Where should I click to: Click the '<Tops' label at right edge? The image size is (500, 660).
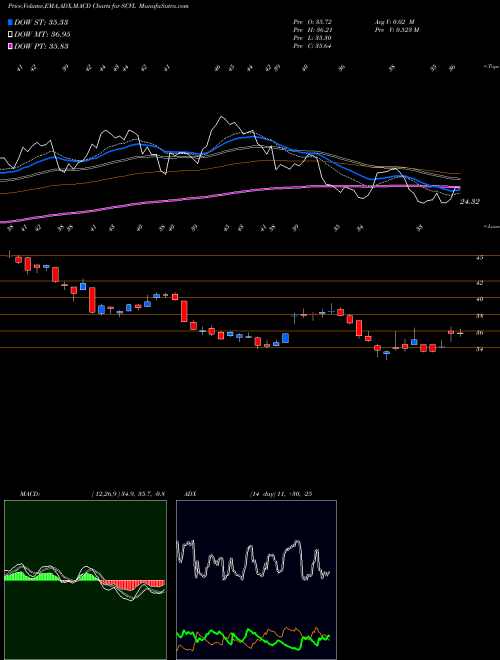pos(491,67)
